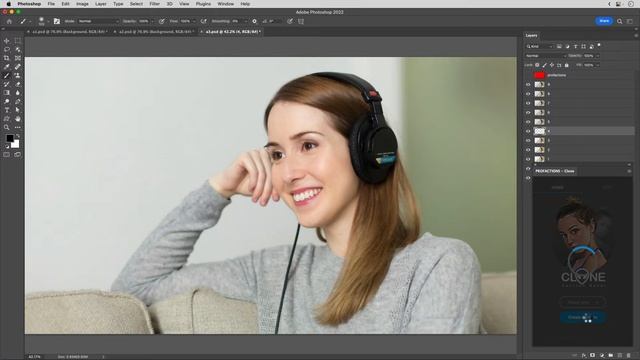Select the Path Selection tool

18,110
